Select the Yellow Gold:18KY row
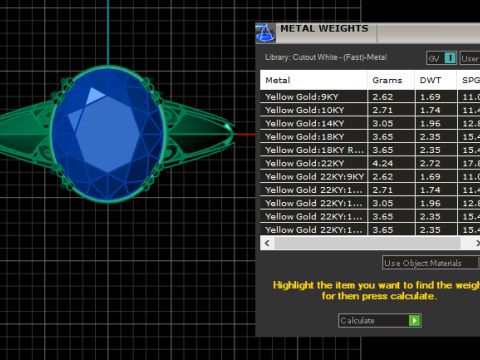Screen dimensions: 480x360 point(370,137)
